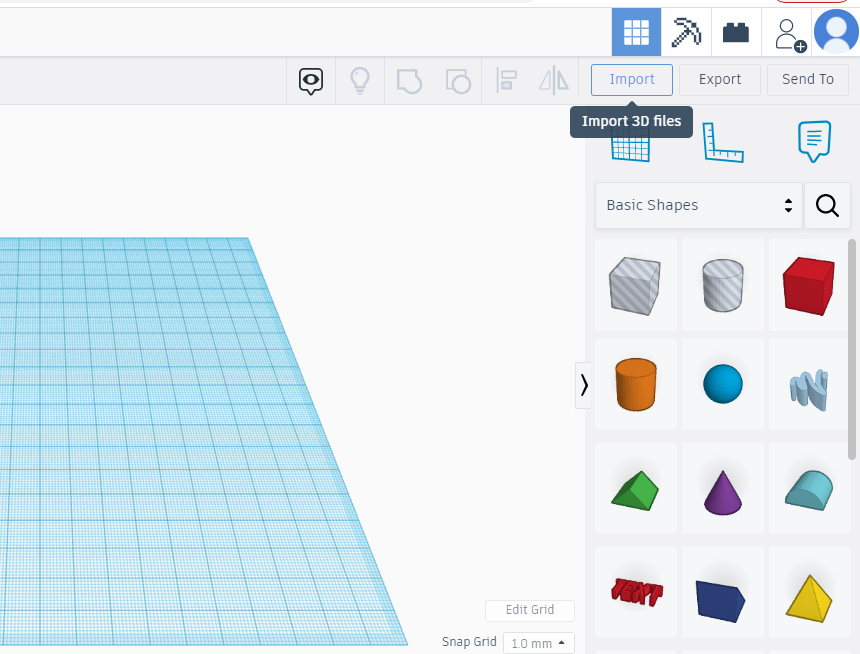Open the Basic Shapes dropdown
This screenshot has width=860, height=654.
[697, 205]
